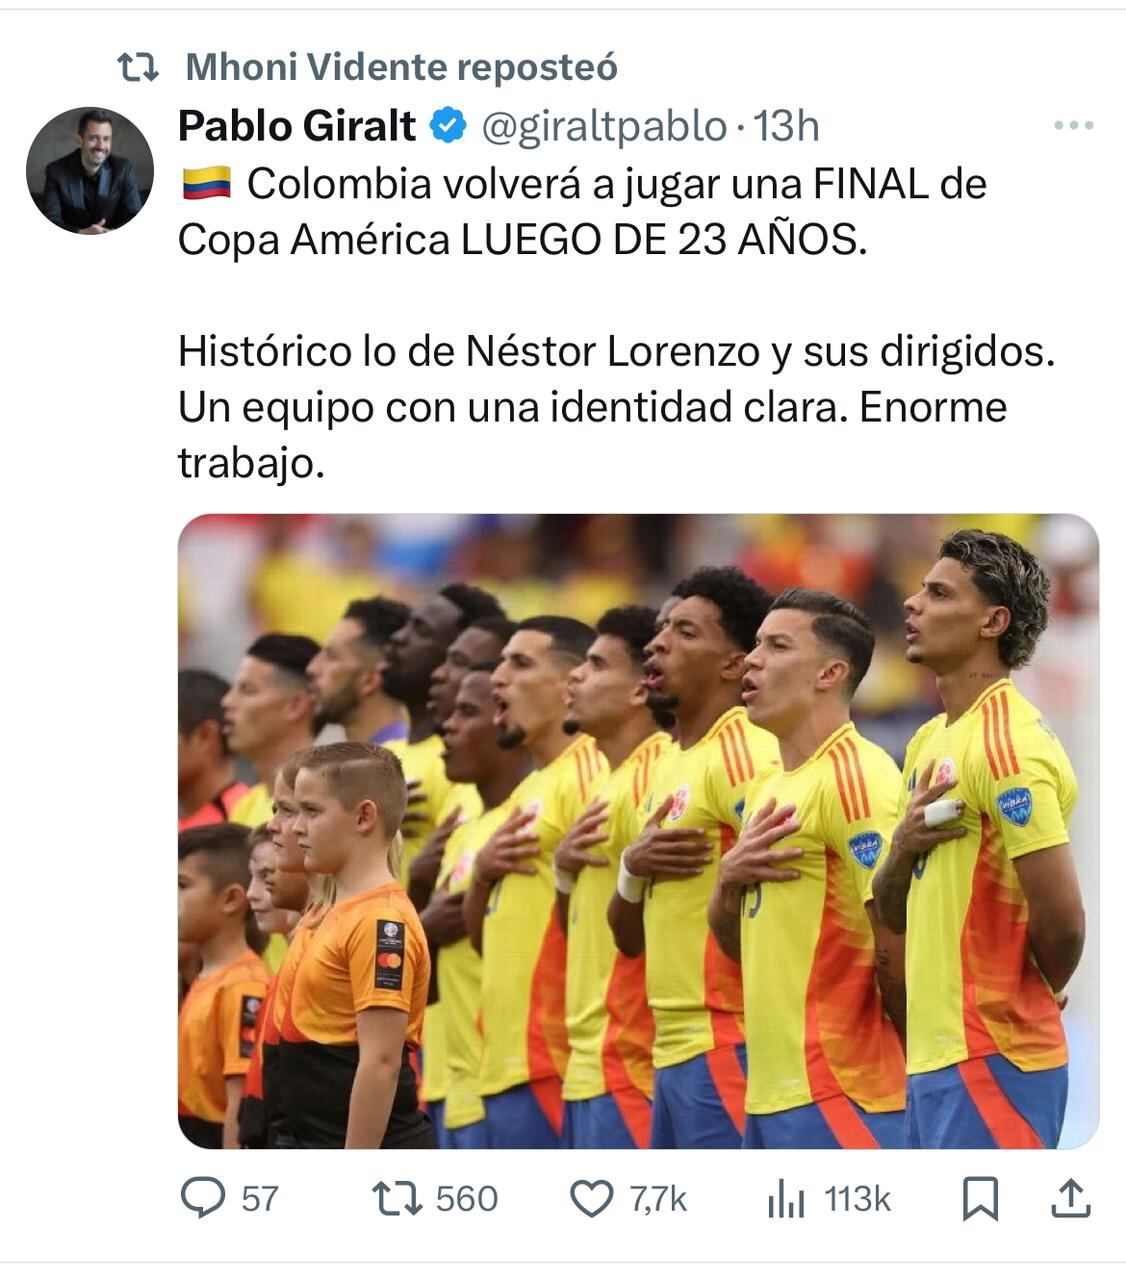Open the three-dot more options menu

click(1074, 126)
